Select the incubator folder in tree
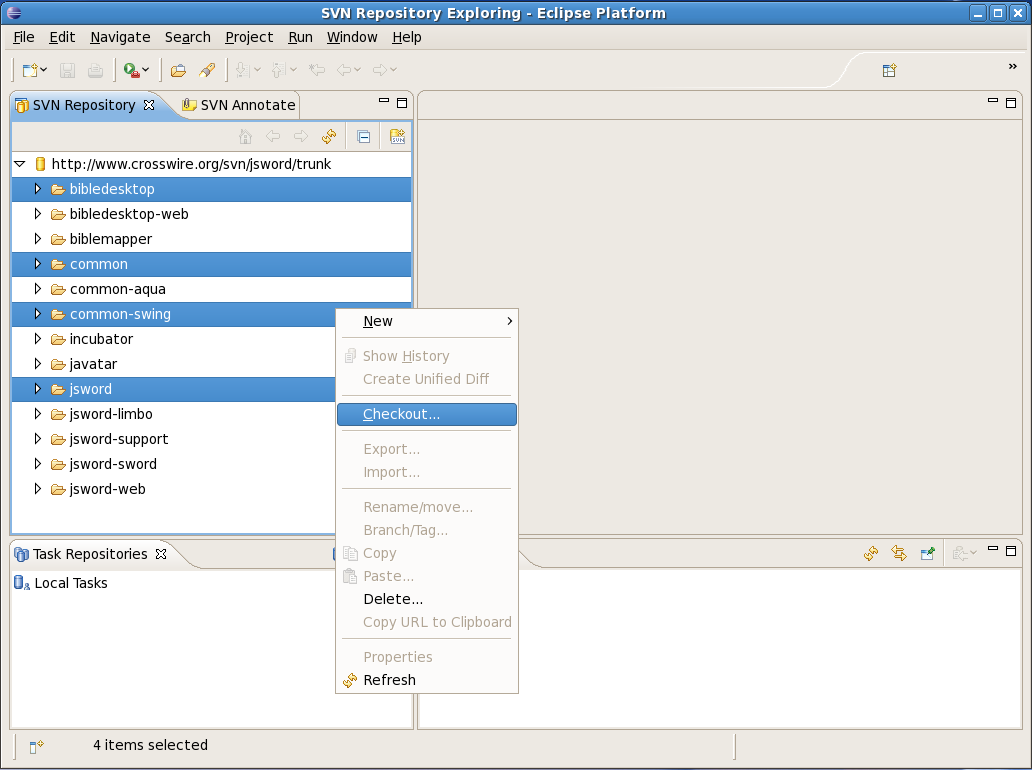 click(x=101, y=339)
